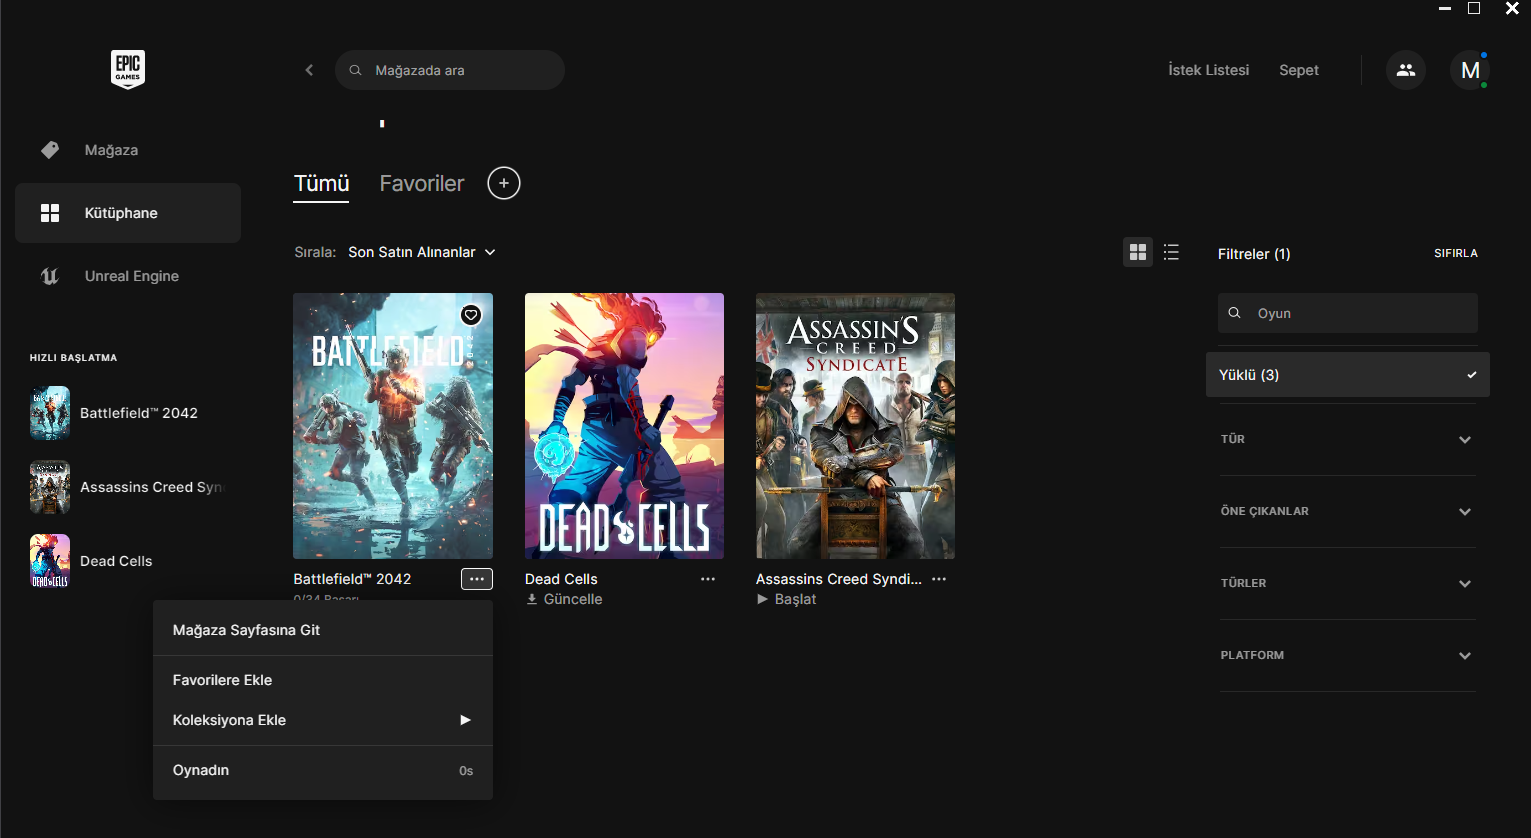Uncheck the Yüklü (3) filter
The image size is (1531, 838).
point(1348,375)
